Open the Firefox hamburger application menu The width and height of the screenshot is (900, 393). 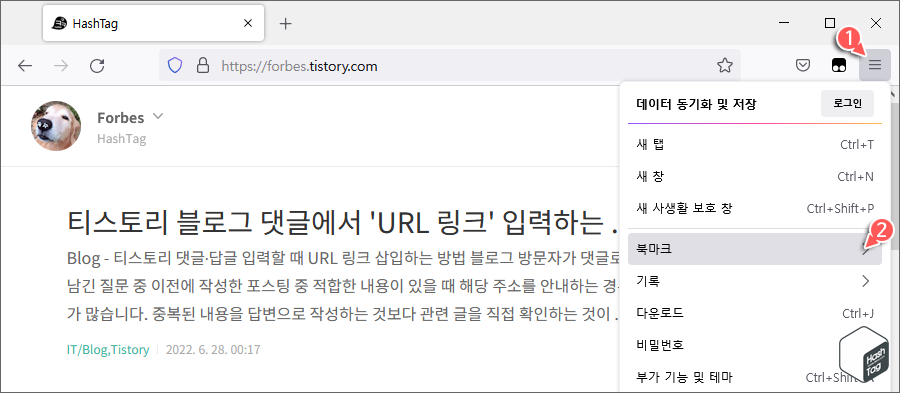pos(875,65)
